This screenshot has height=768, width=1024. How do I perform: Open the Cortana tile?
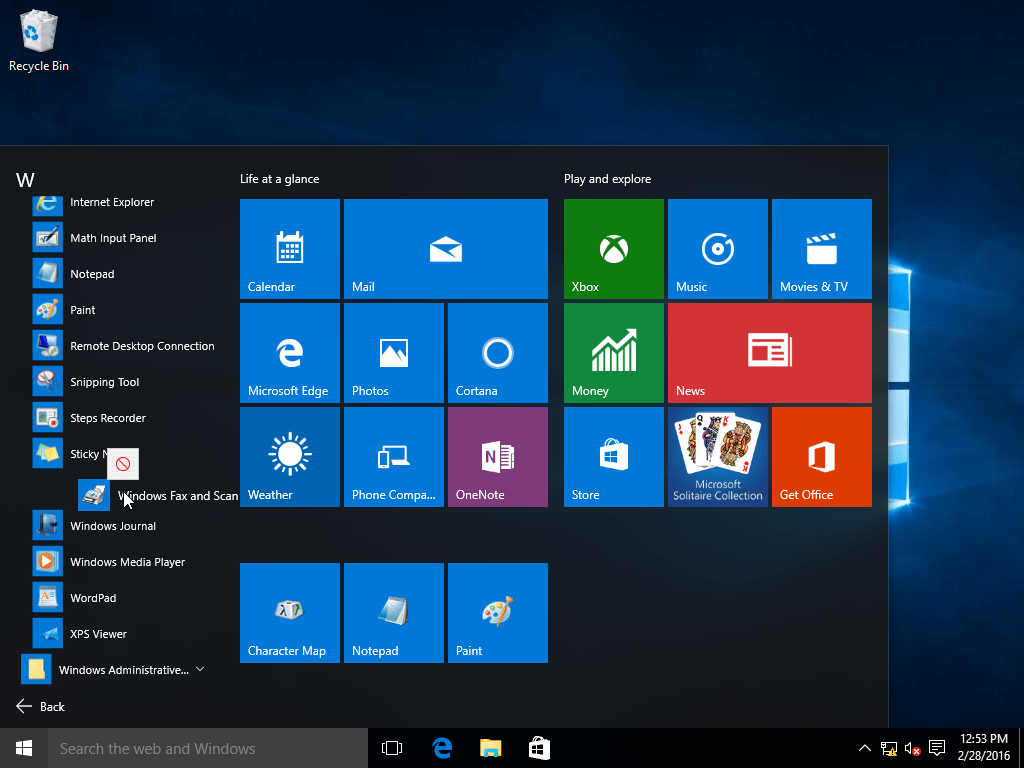pos(498,353)
